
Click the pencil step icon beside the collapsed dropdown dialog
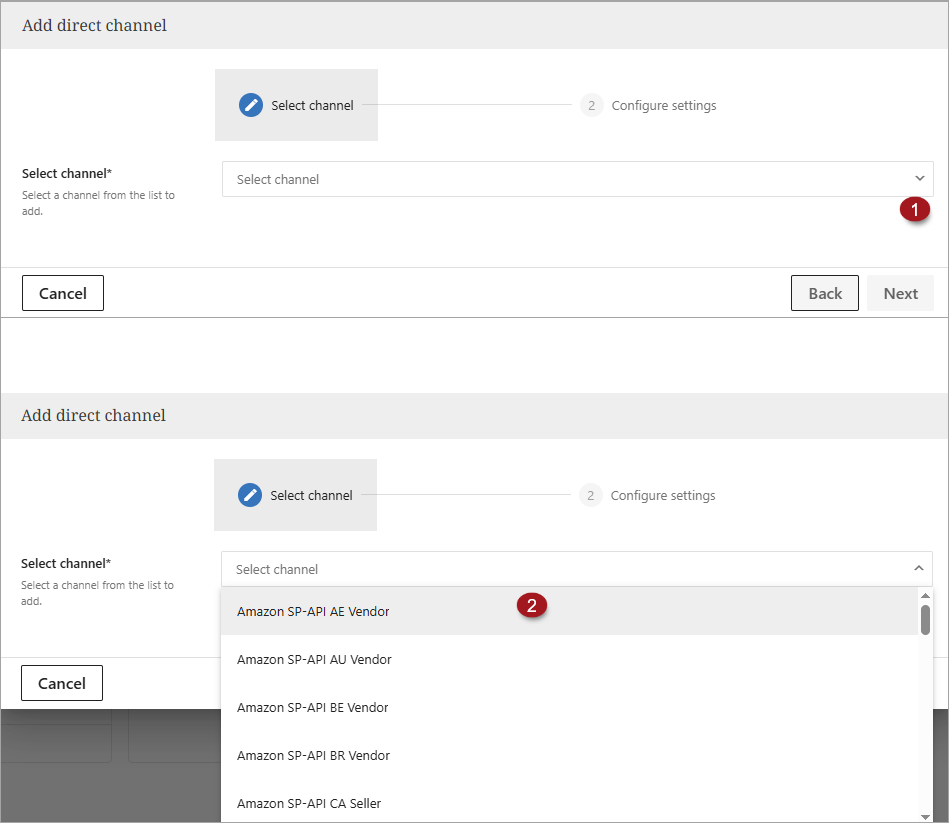[251, 105]
